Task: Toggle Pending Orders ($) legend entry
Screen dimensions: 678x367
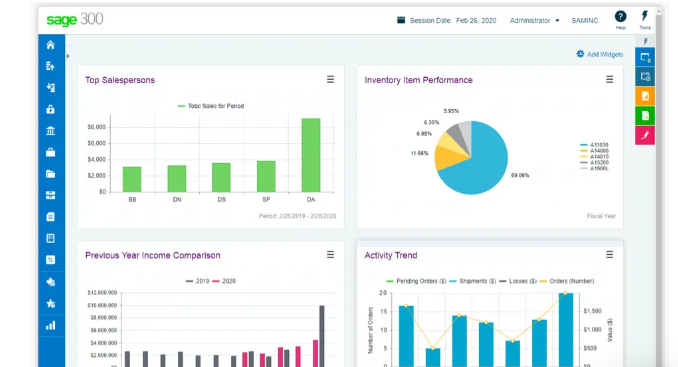Action: 416,281
